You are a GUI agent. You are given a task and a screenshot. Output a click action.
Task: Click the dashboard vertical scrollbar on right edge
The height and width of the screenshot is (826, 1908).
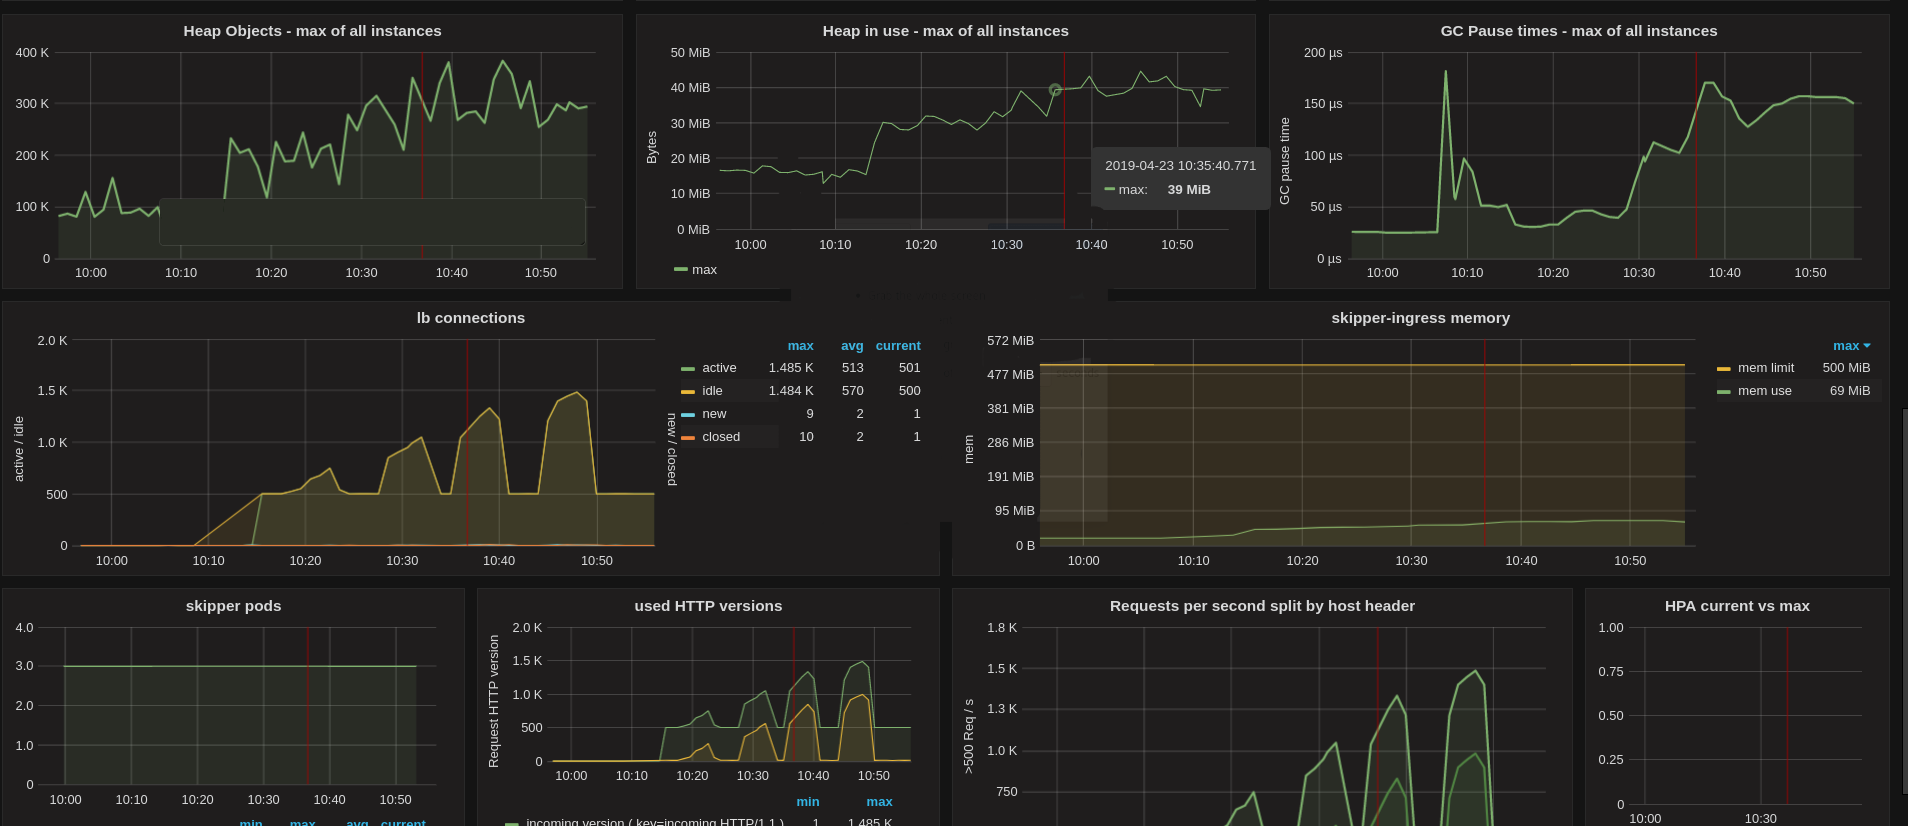coord(1904,600)
